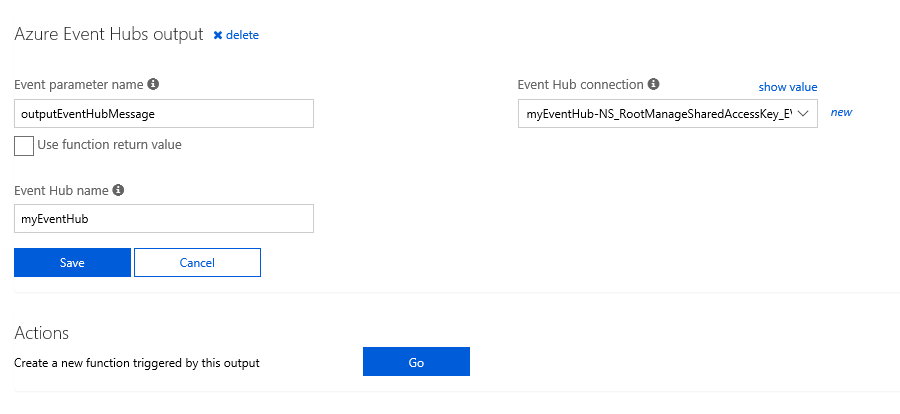Viewport: 900px width, 414px height.
Task: Click the info icon beside Event parameter name
Action: click(153, 85)
